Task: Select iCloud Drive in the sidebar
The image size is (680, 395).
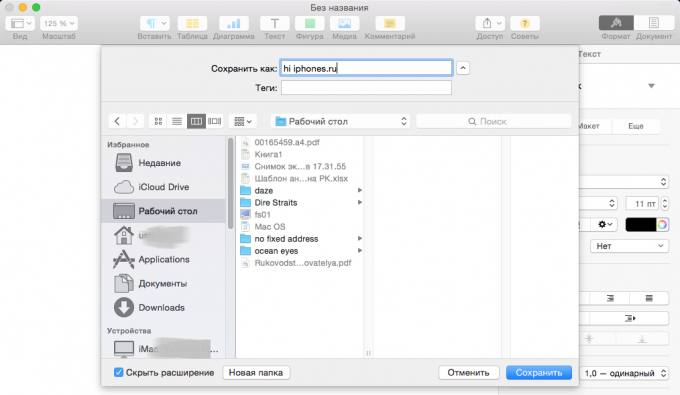Action: click(x=163, y=187)
